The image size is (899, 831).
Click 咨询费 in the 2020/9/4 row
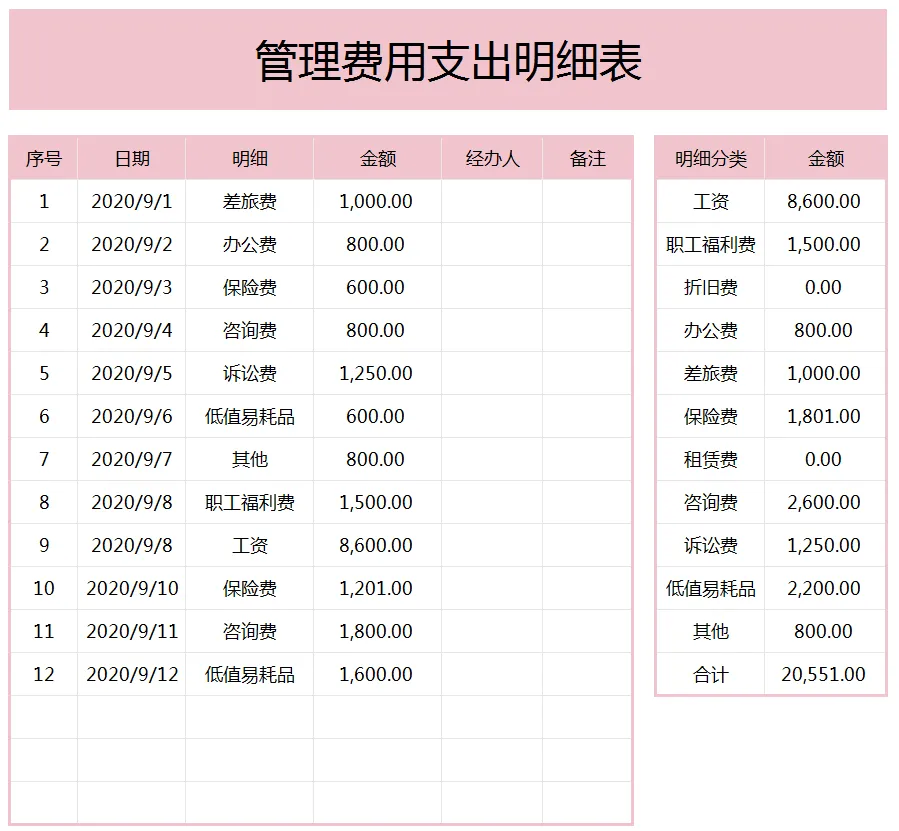[x=249, y=330]
